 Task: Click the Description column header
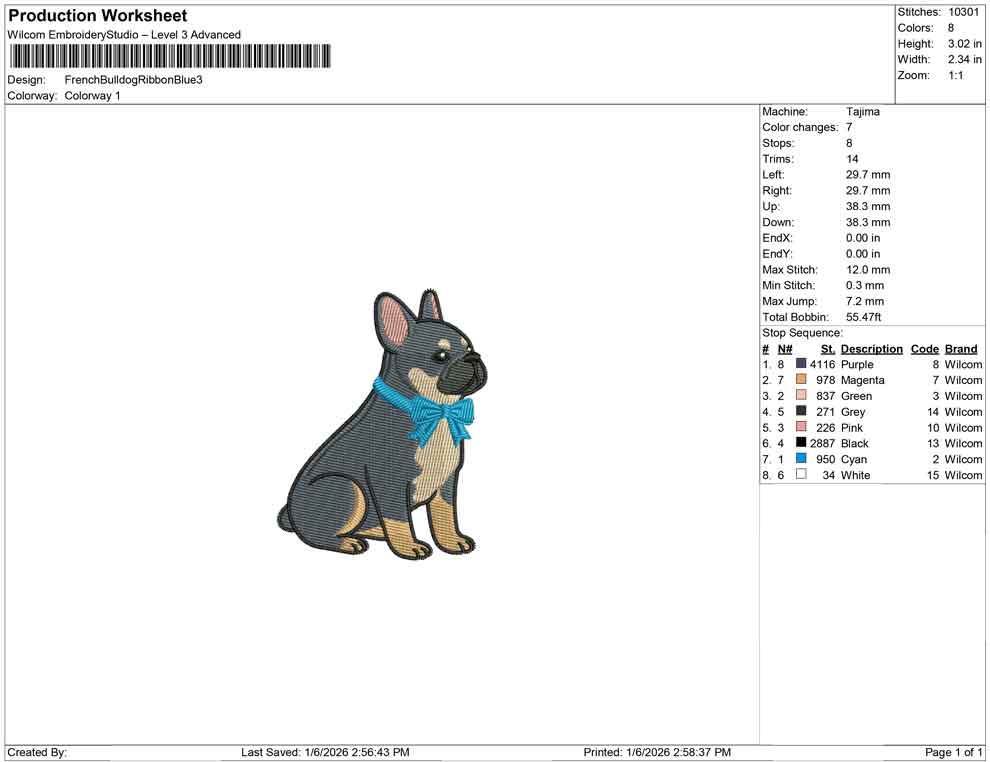pos(871,348)
